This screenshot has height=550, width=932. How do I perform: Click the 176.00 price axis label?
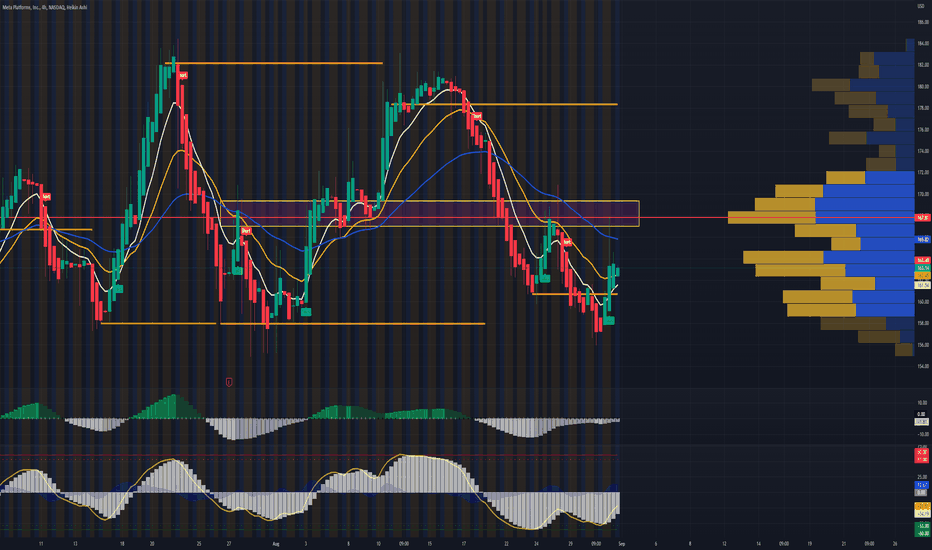[x=922, y=130]
